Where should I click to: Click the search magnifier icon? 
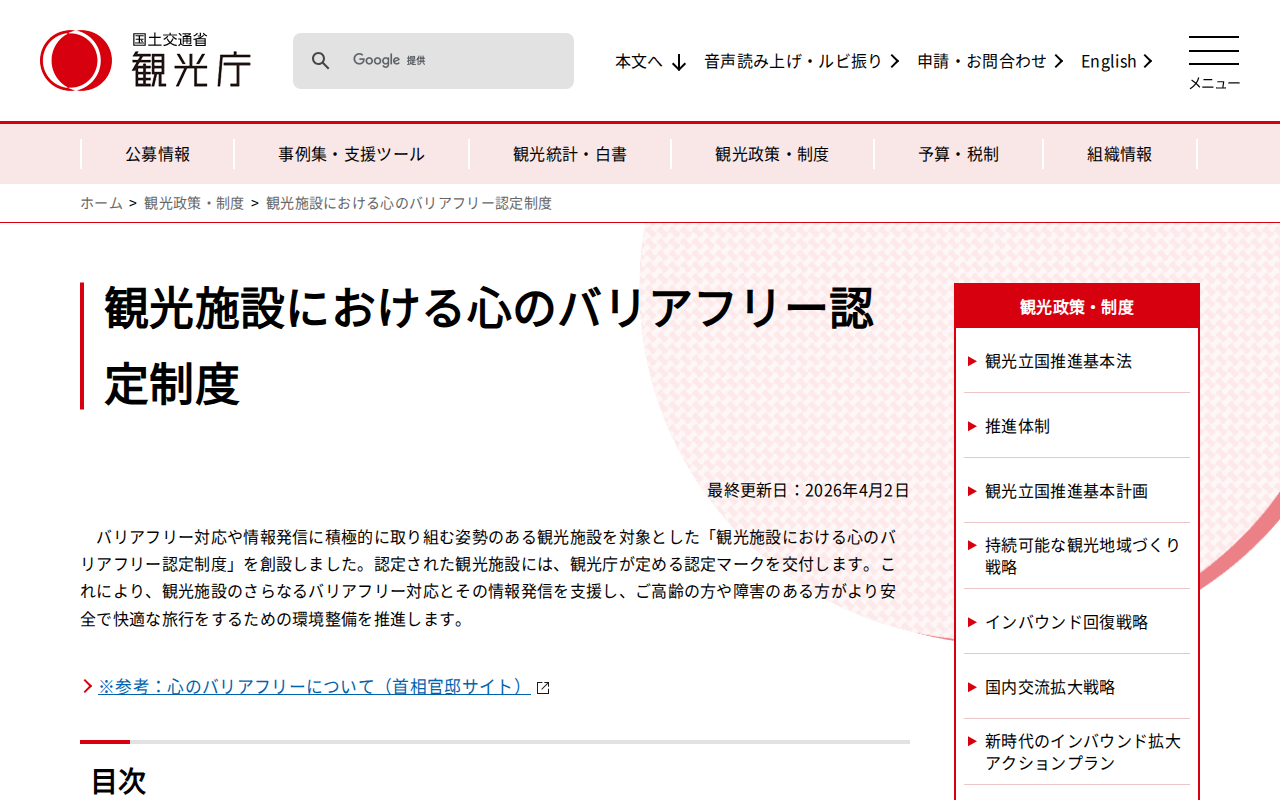[x=320, y=61]
